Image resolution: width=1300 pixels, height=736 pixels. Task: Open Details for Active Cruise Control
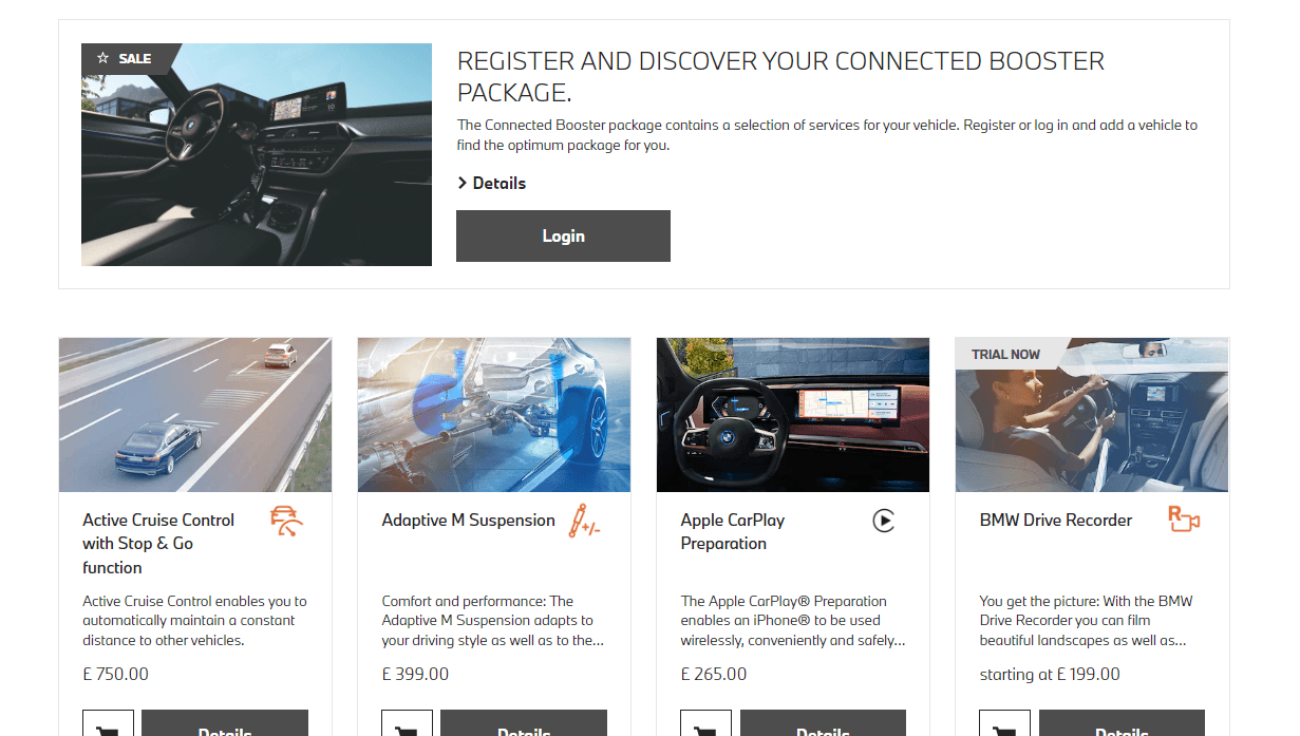[225, 724]
